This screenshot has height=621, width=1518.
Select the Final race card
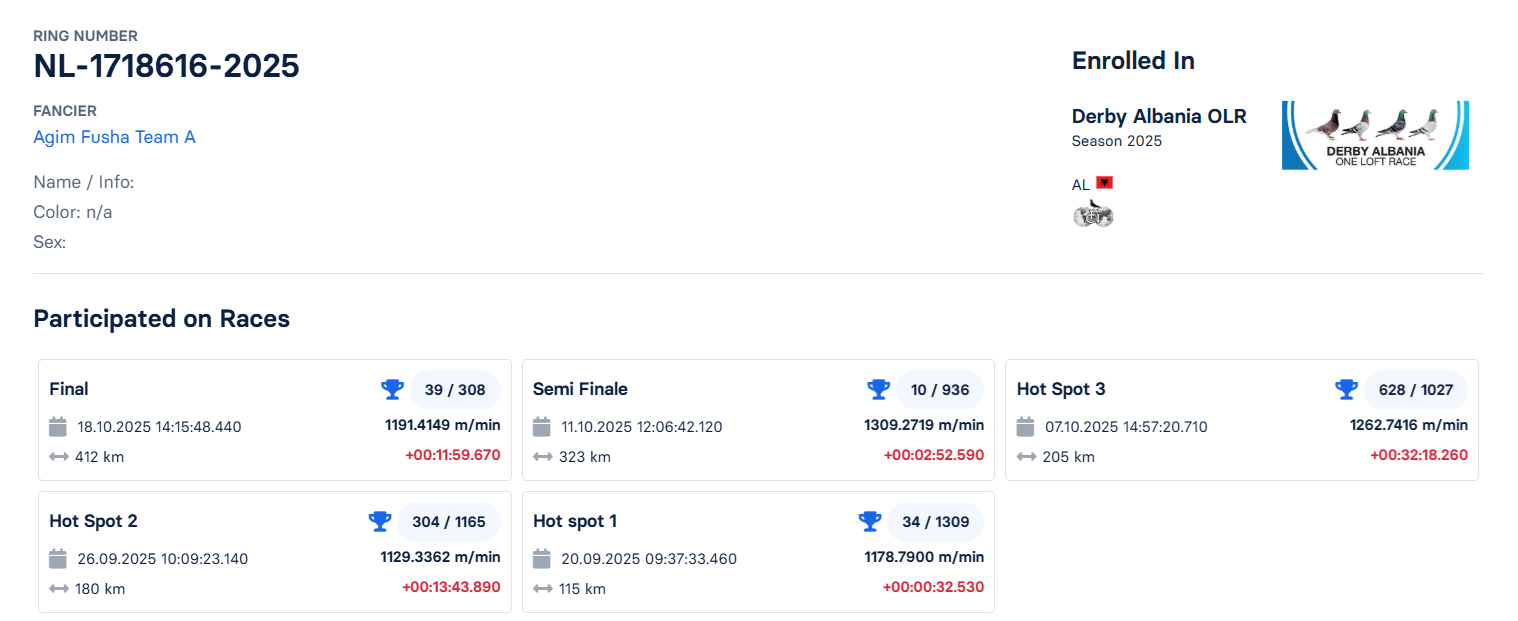pyautogui.click(x=275, y=420)
